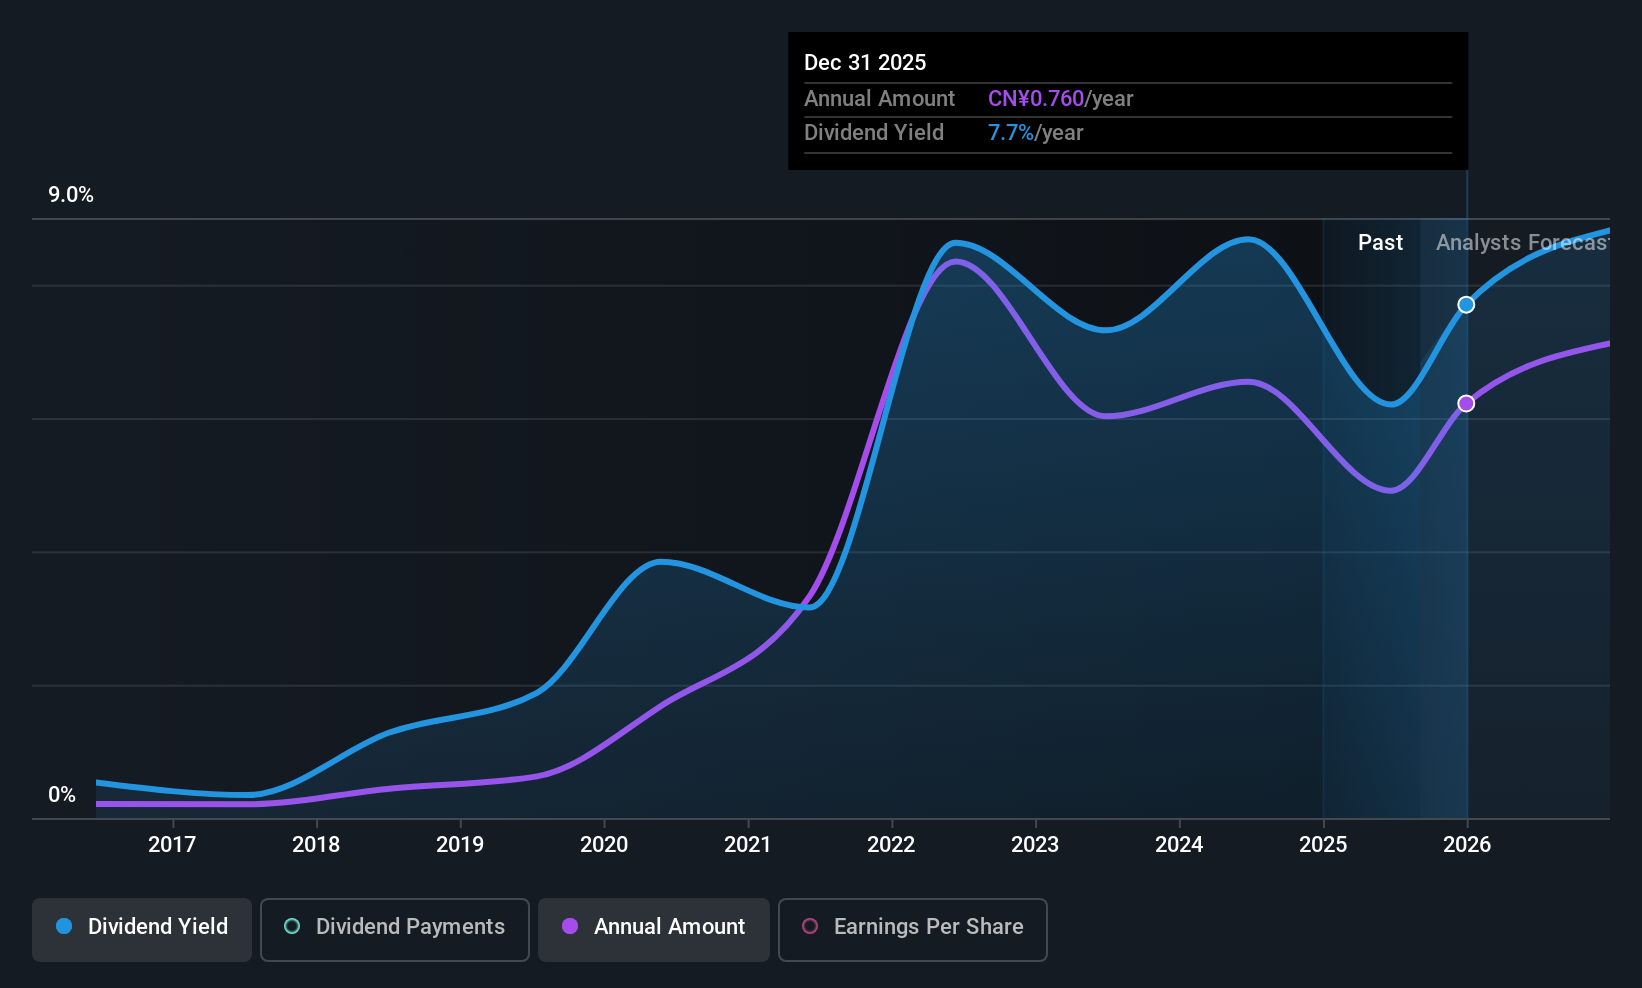Click the 2017 x-axis label
This screenshot has height=988, width=1642.
tap(172, 845)
